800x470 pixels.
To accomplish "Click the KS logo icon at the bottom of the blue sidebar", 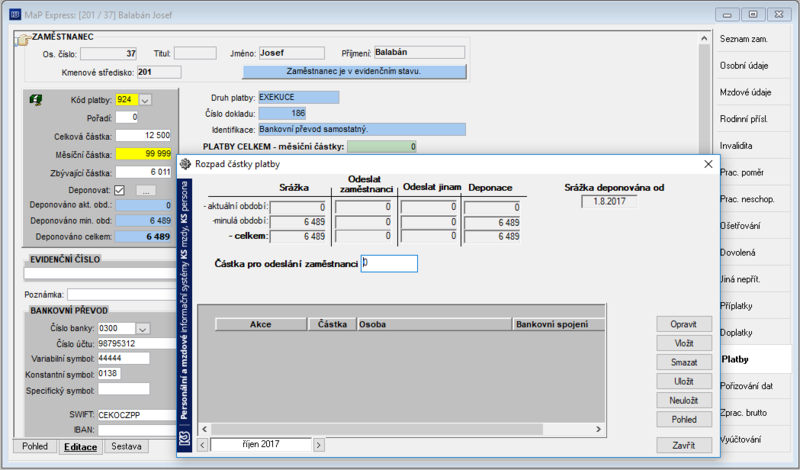I will pyautogui.click(x=185, y=438).
